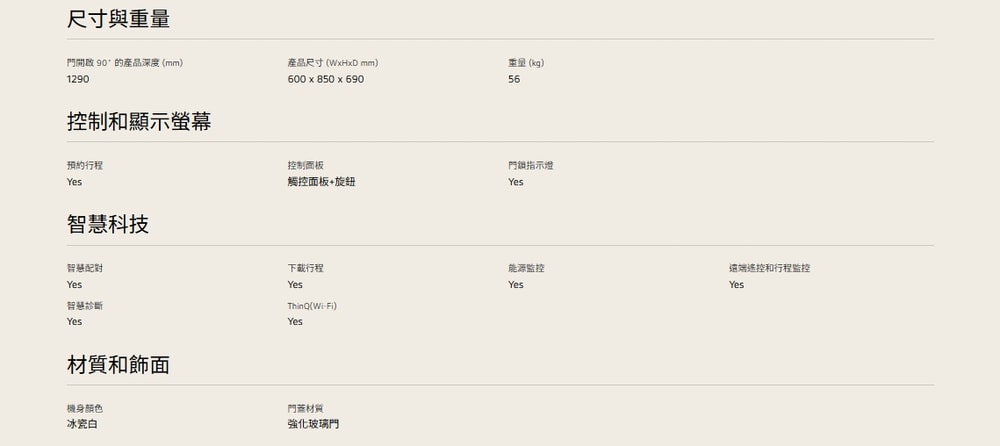Click the 能源監控 label
The width and height of the screenshot is (1000, 446).
pyautogui.click(x=526, y=268)
